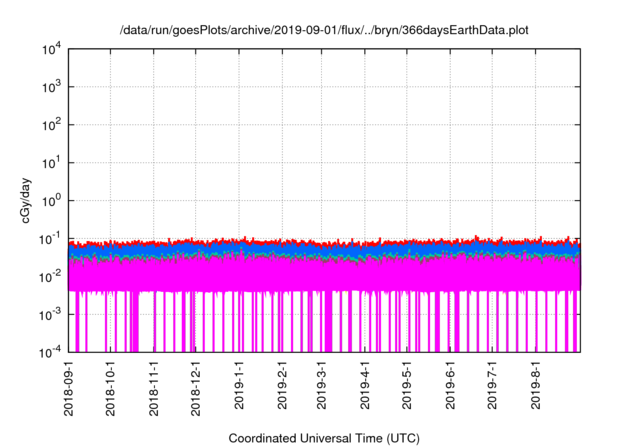Click the 2018-10-1 date label
Image resolution: width=640 pixels, height=448 pixels.
coord(111,388)
